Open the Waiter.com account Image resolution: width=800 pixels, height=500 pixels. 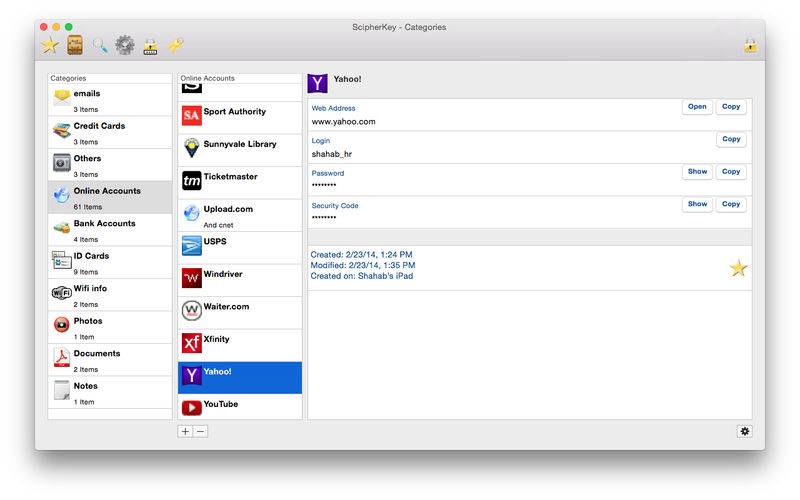[240, 313]
